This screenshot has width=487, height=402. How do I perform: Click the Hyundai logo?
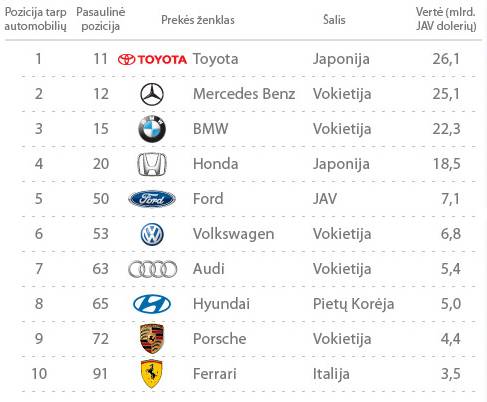click(x=152, y=304)
